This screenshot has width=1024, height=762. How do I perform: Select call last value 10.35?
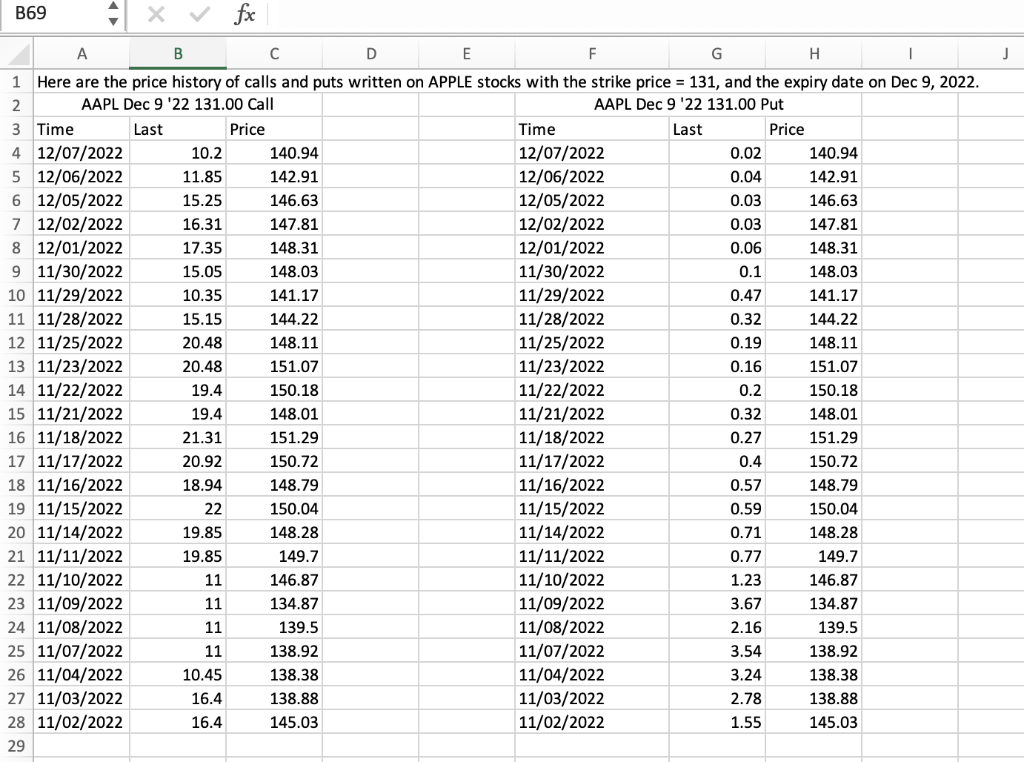[178, 295]
